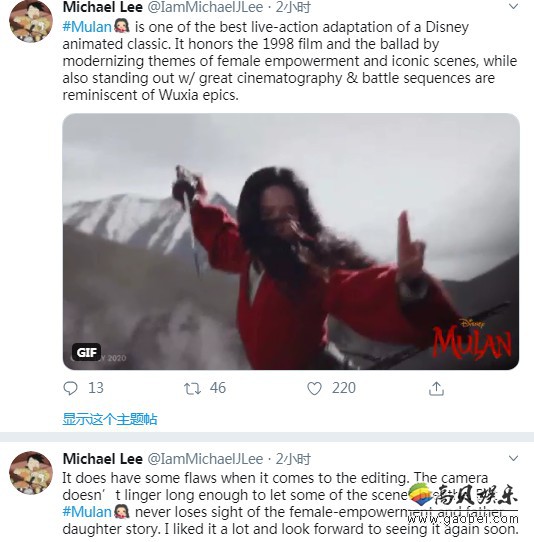Open Michael Lee avatar on second tweet
The width and height of the screenshot is (534, 542).
coord(31,473)
